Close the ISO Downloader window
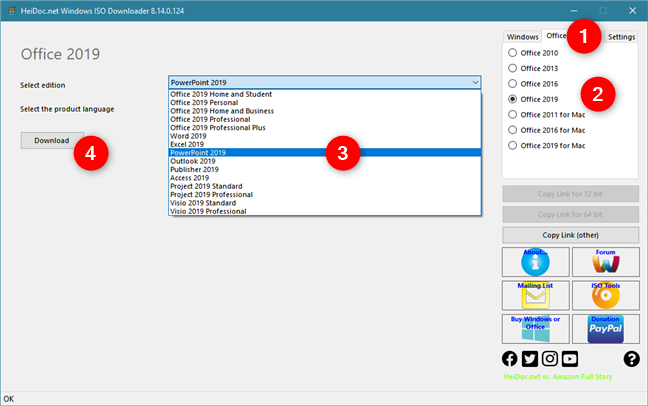 [x=632, y=11]
